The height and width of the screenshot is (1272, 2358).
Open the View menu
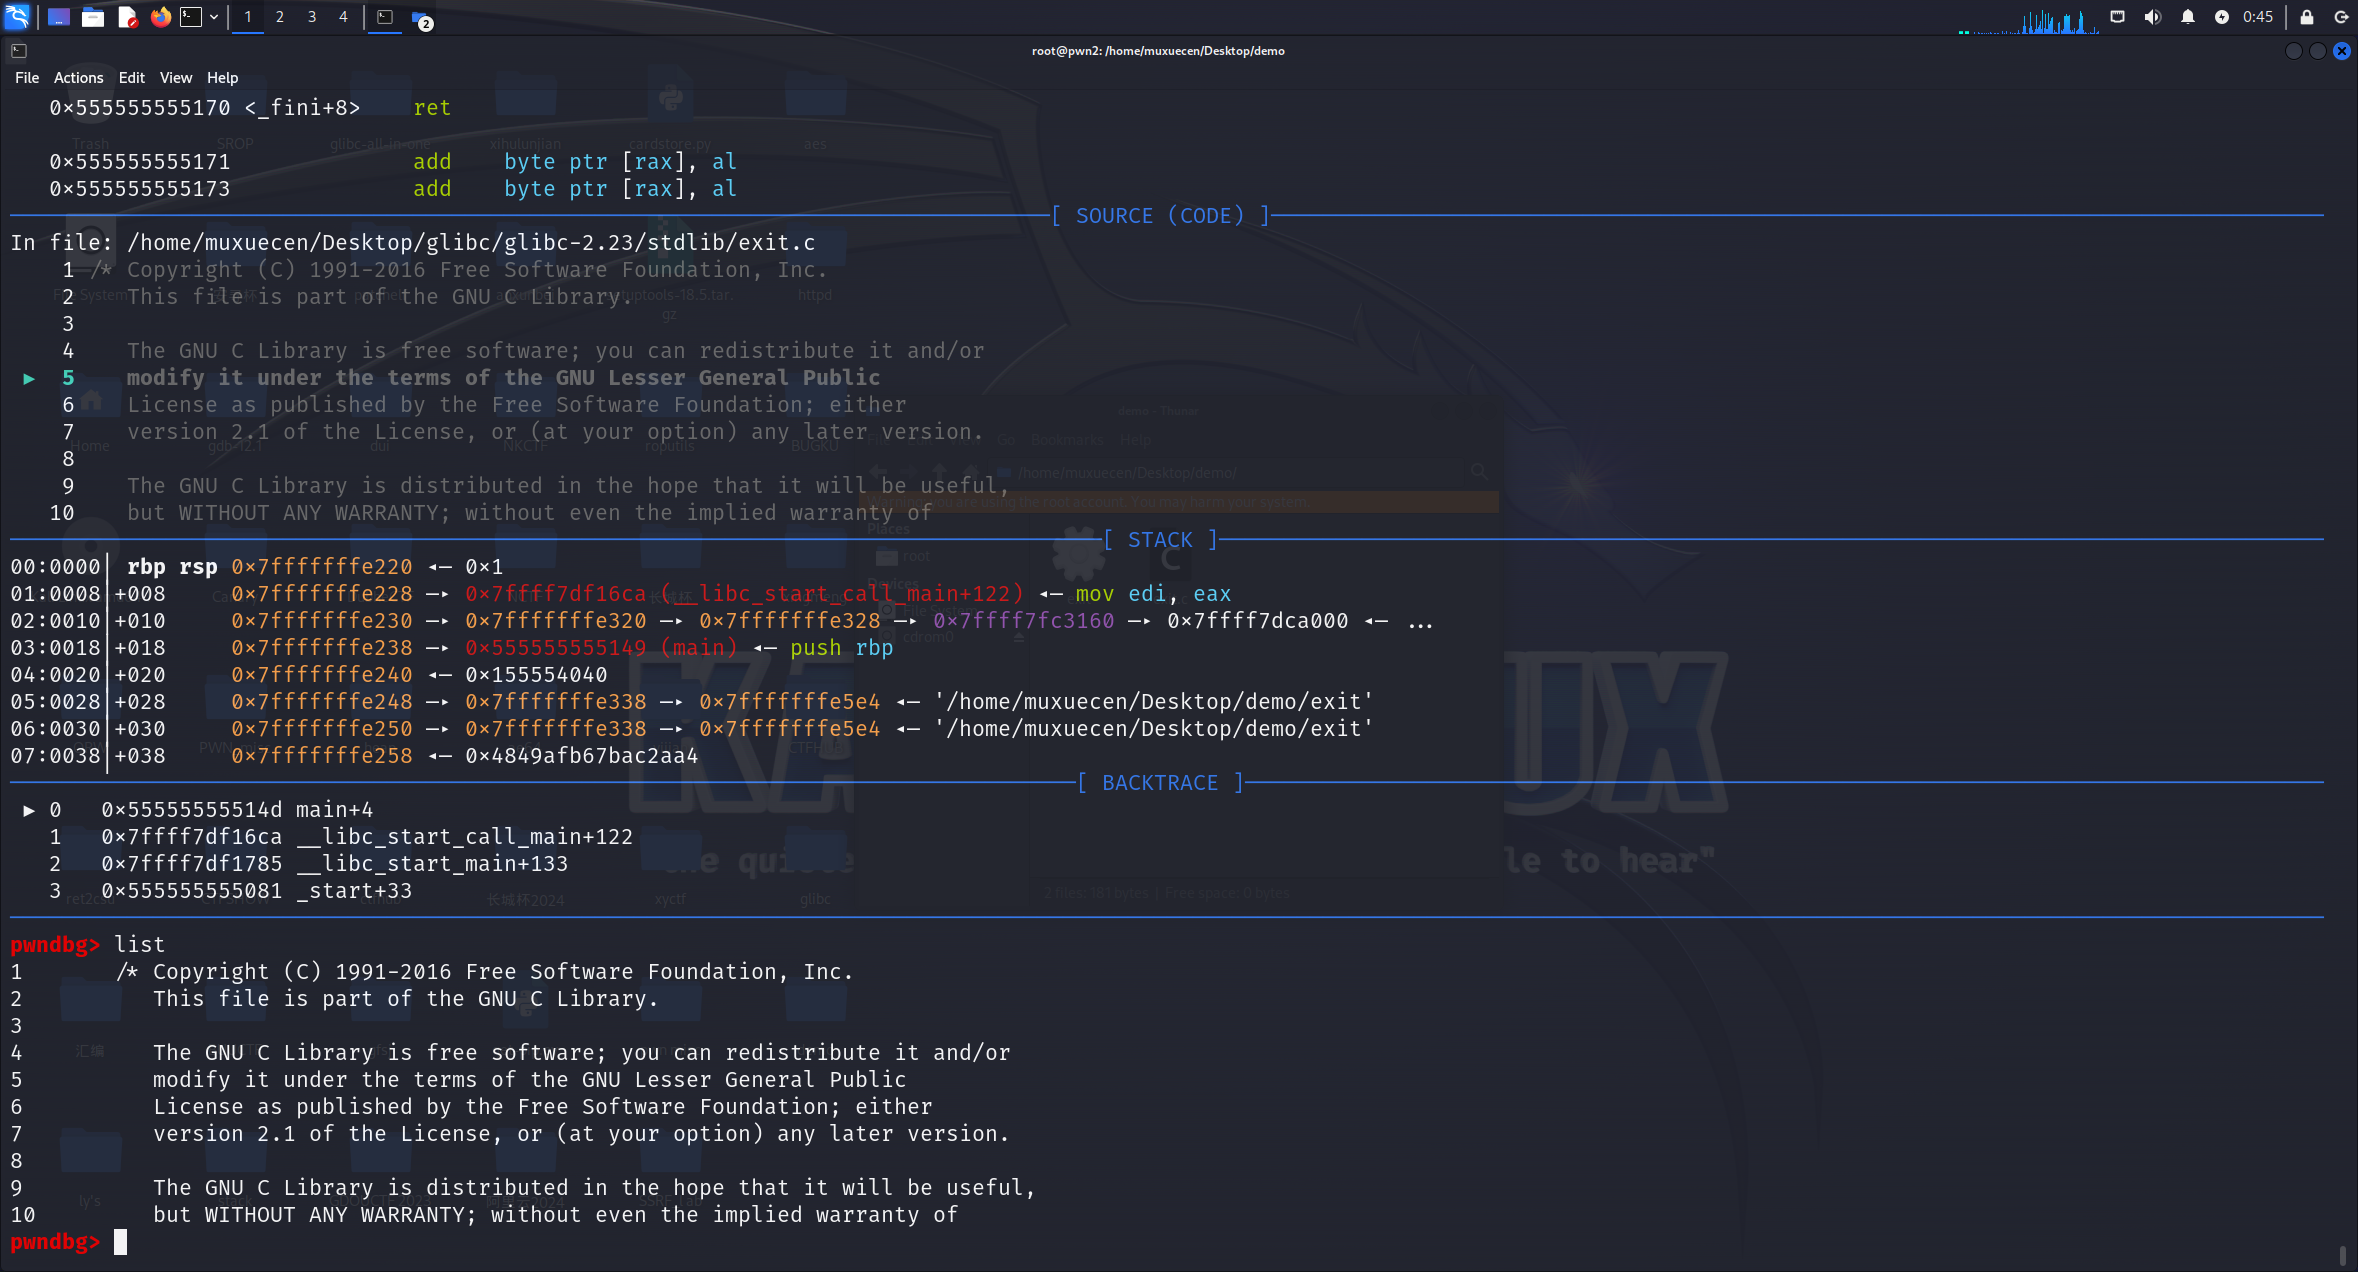(x=175, y=78)
